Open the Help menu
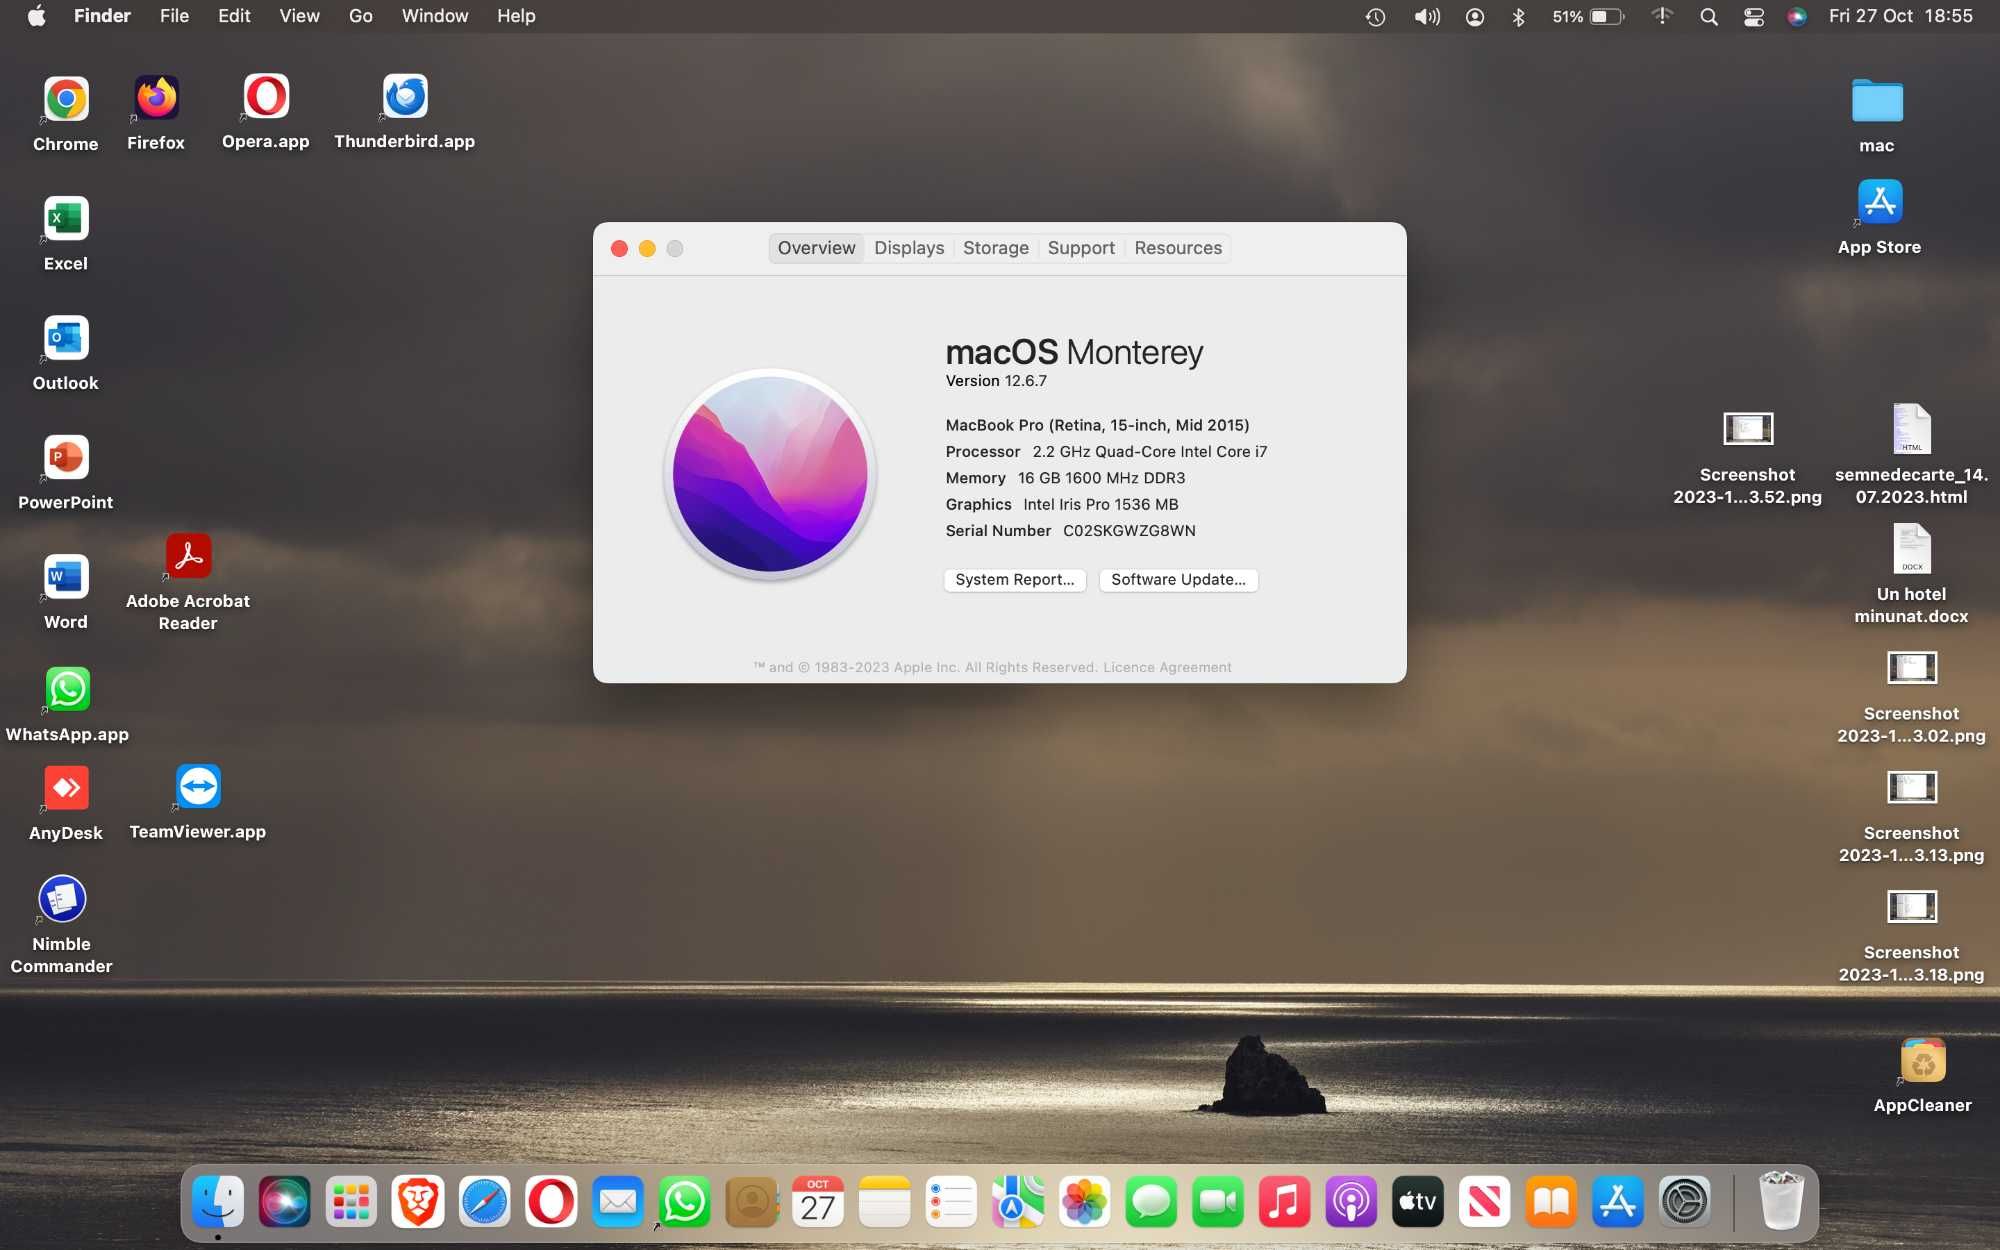Image resolution: width=2000 pixels, height=1250 pixels. (517, 16)
